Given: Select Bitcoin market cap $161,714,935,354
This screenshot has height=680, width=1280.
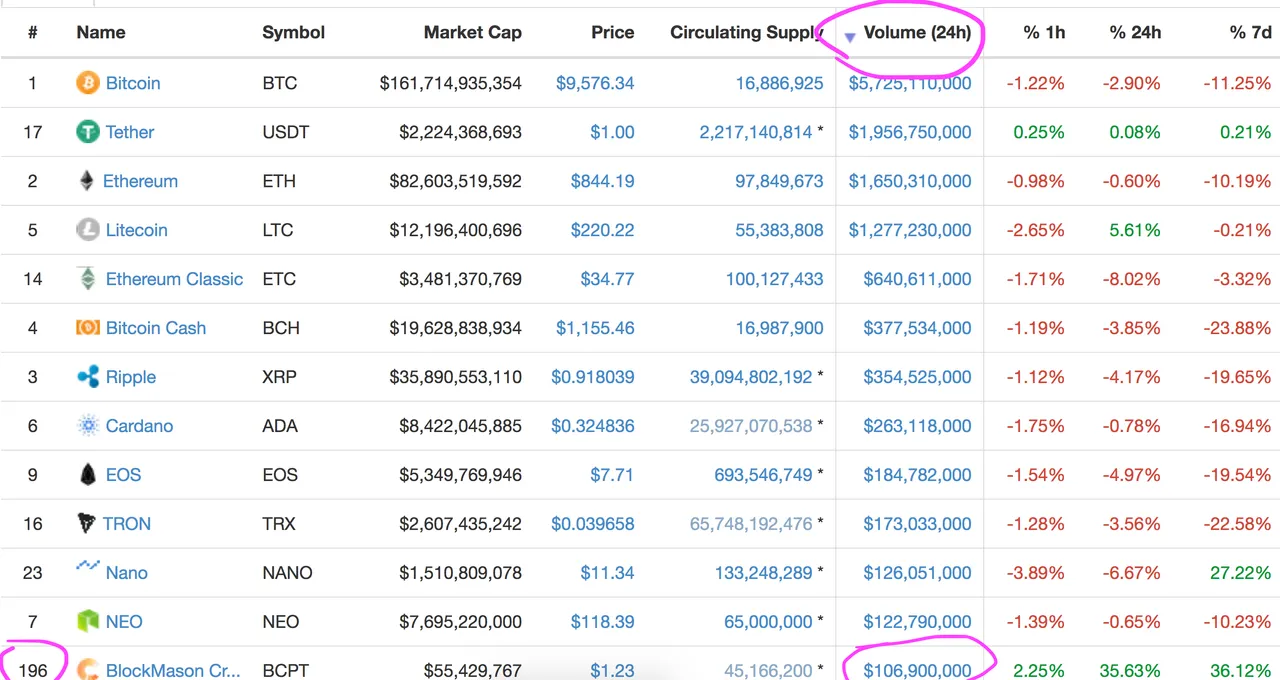Looking at the screenshot, I should tap(451, 83).
